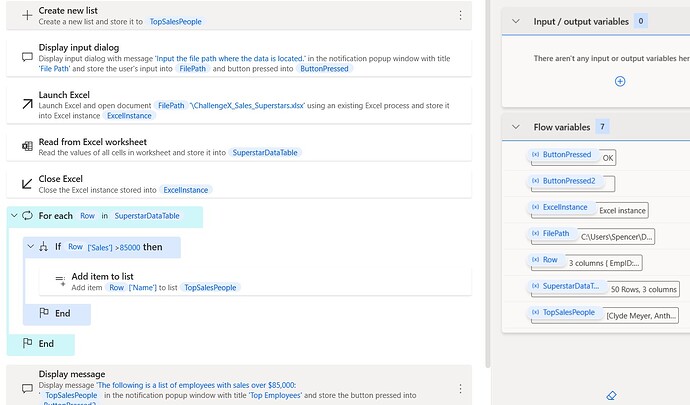
Task: Collapse the For each loop block
Action: pos(14,215)
